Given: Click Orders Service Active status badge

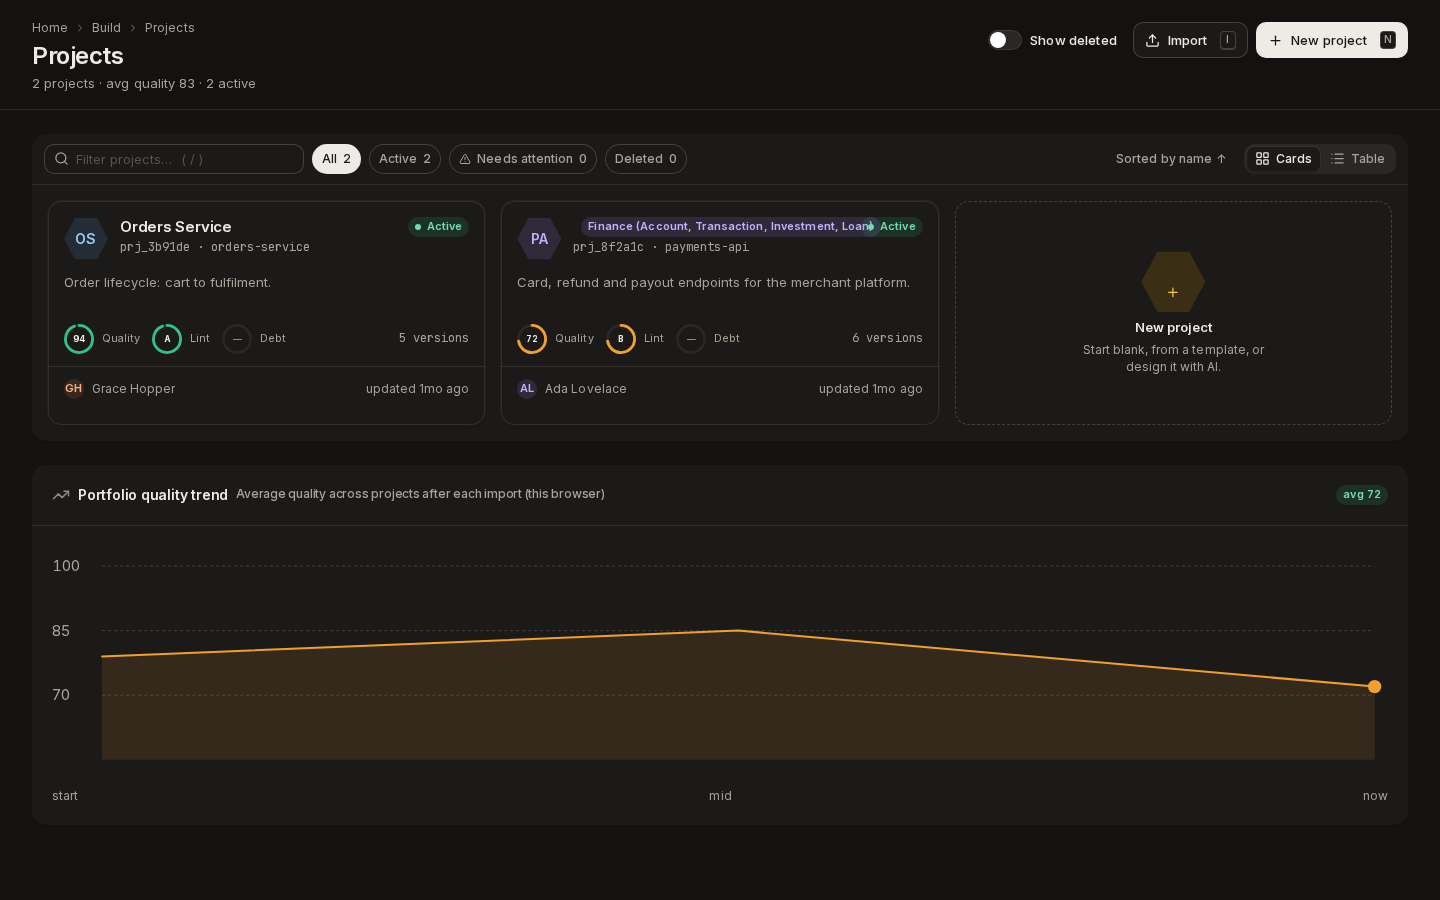Looking at the screenshot, I should [438, 227].
